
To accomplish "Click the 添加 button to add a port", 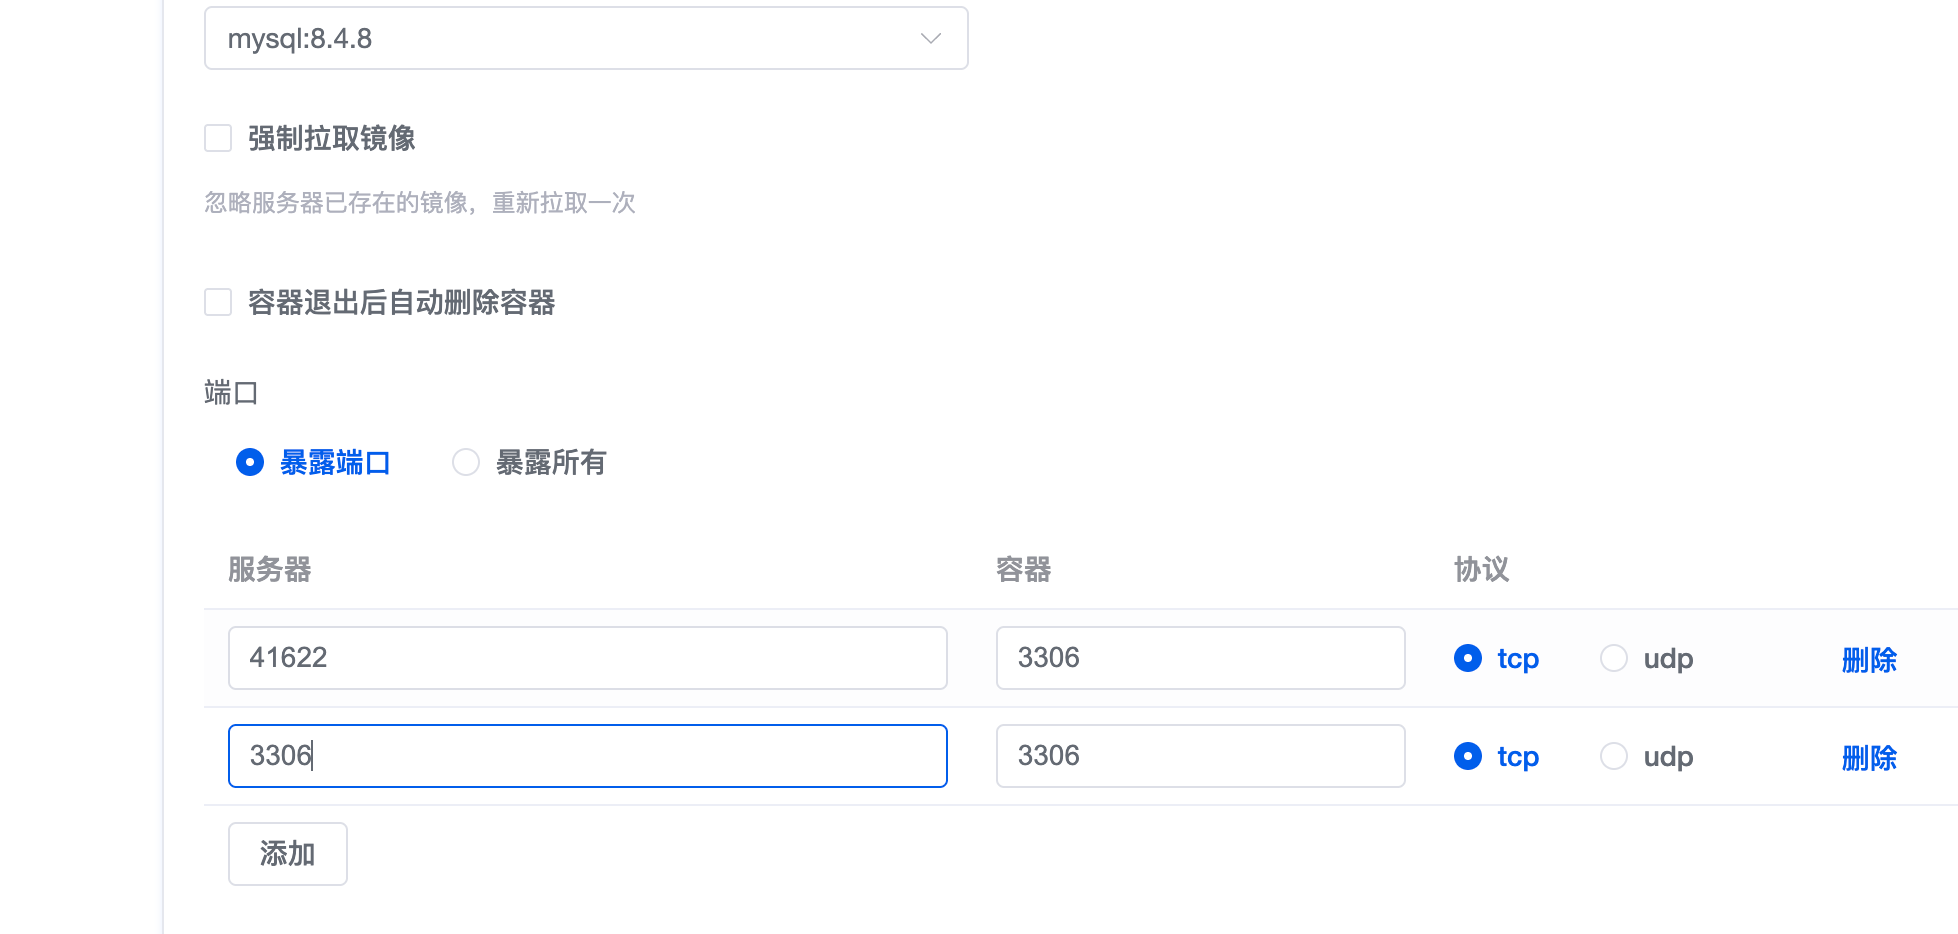I will tap(287, 854).
